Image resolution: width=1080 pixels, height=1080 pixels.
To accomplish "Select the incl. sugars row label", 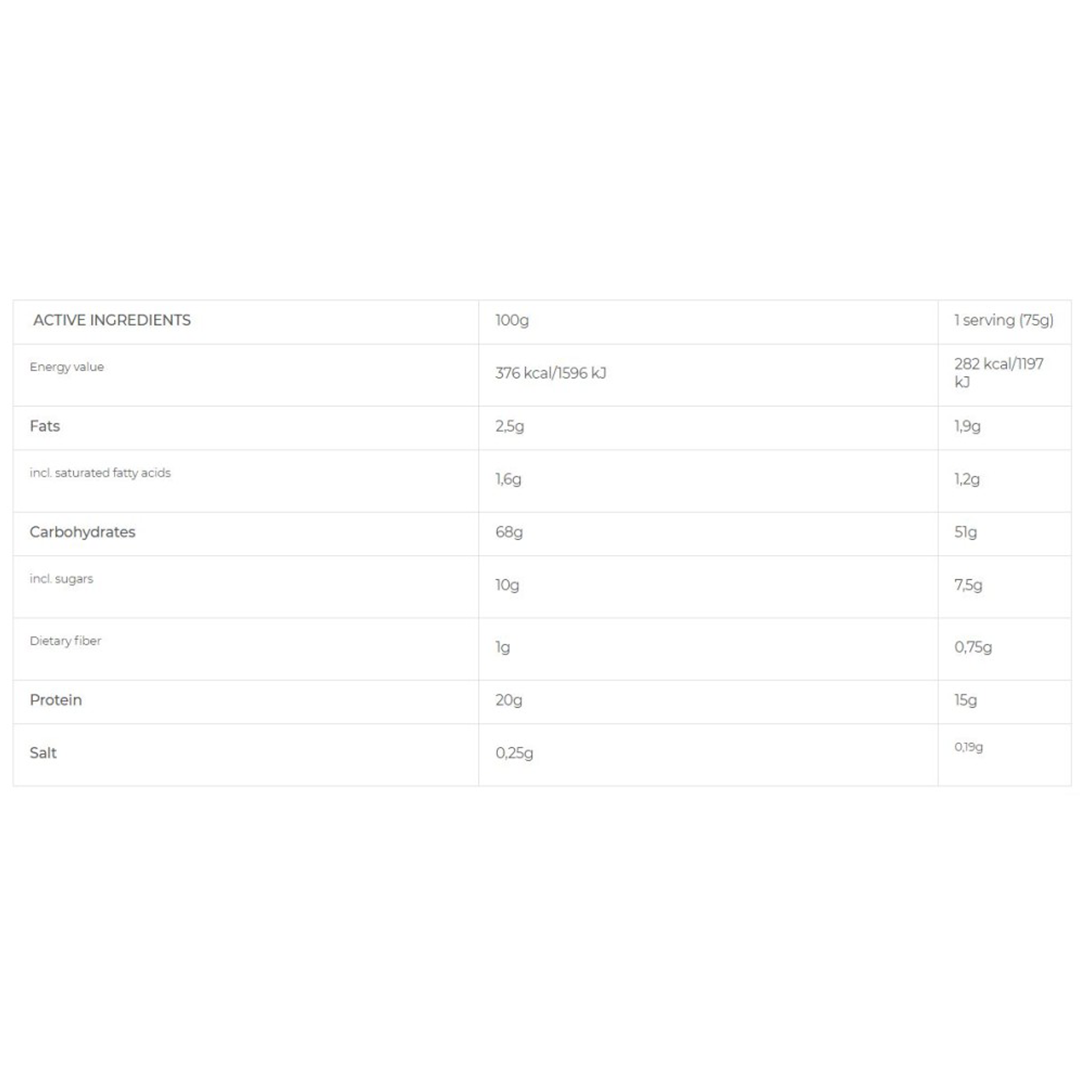I will click(61, 579).
